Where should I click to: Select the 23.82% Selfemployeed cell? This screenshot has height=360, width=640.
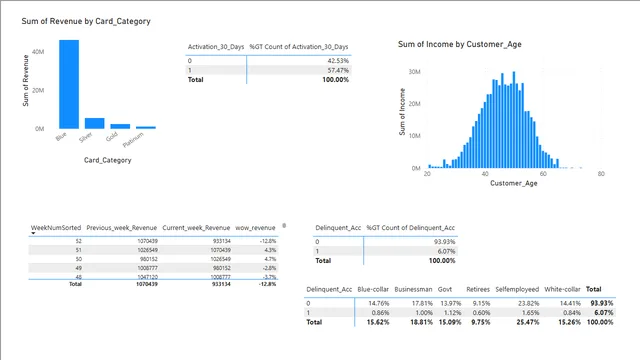tap(529, 303)
